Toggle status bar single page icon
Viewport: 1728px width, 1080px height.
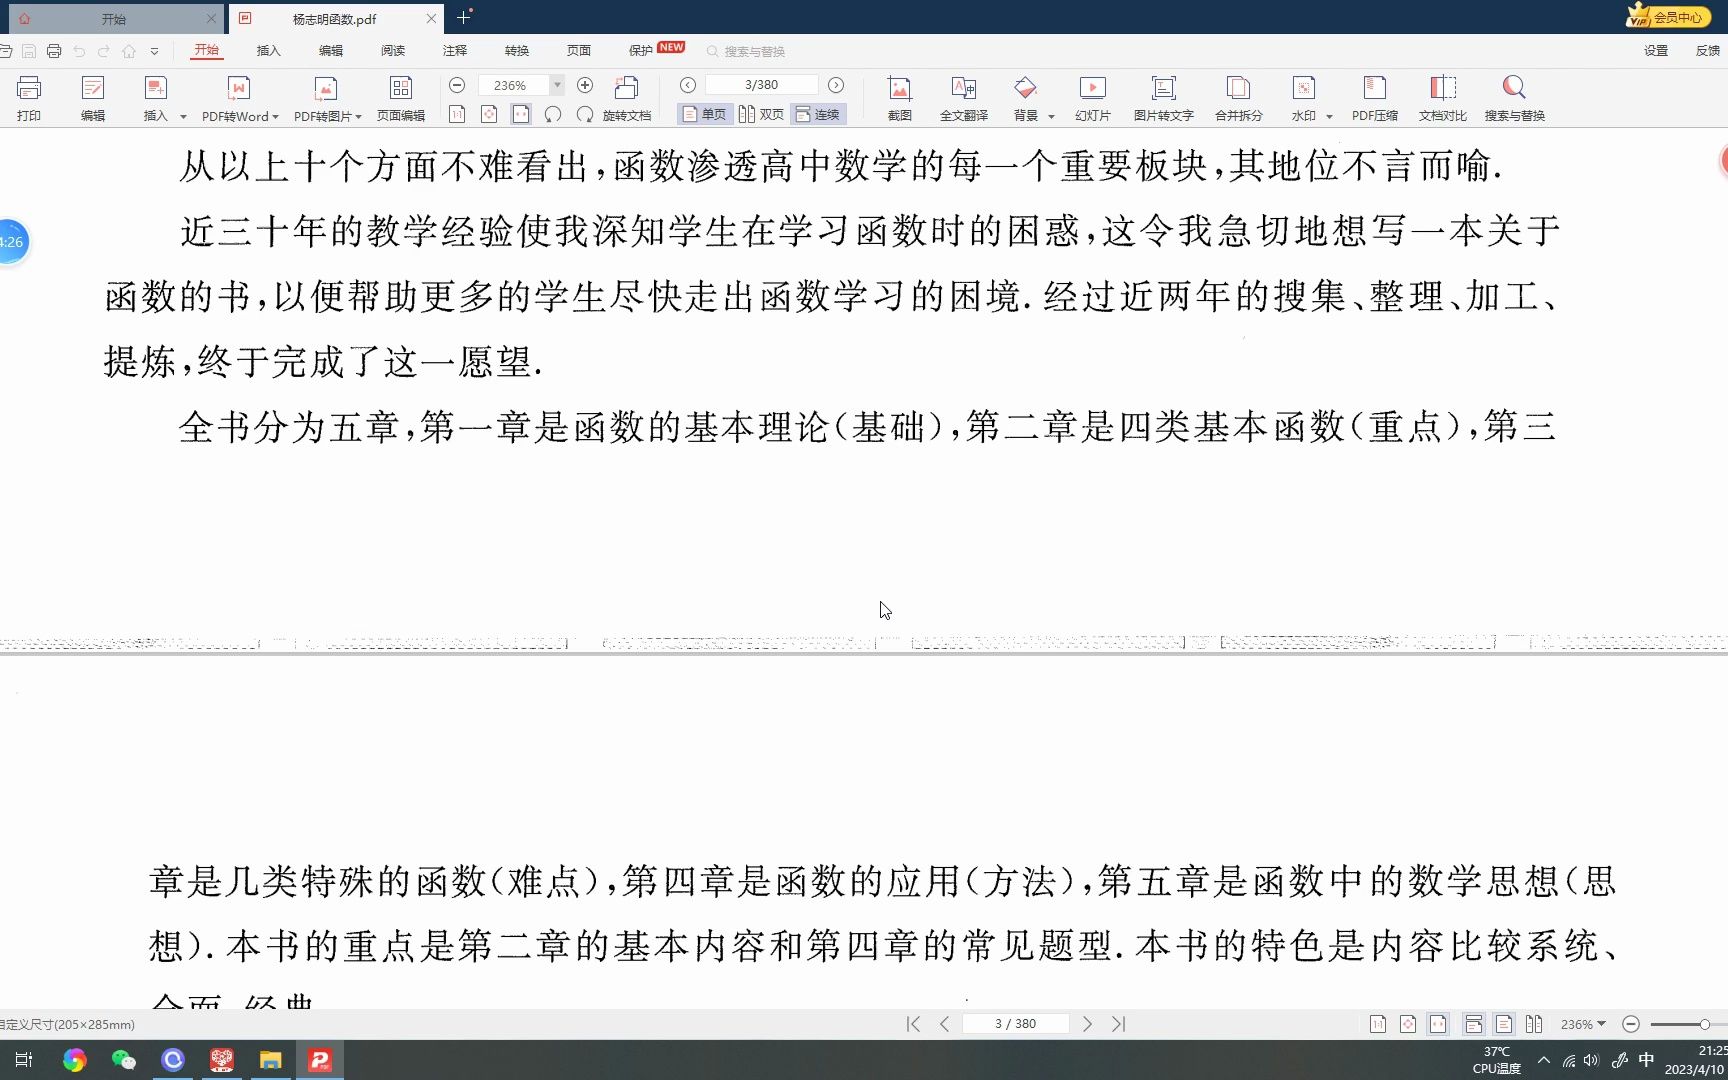[x=1504, y=1024]
